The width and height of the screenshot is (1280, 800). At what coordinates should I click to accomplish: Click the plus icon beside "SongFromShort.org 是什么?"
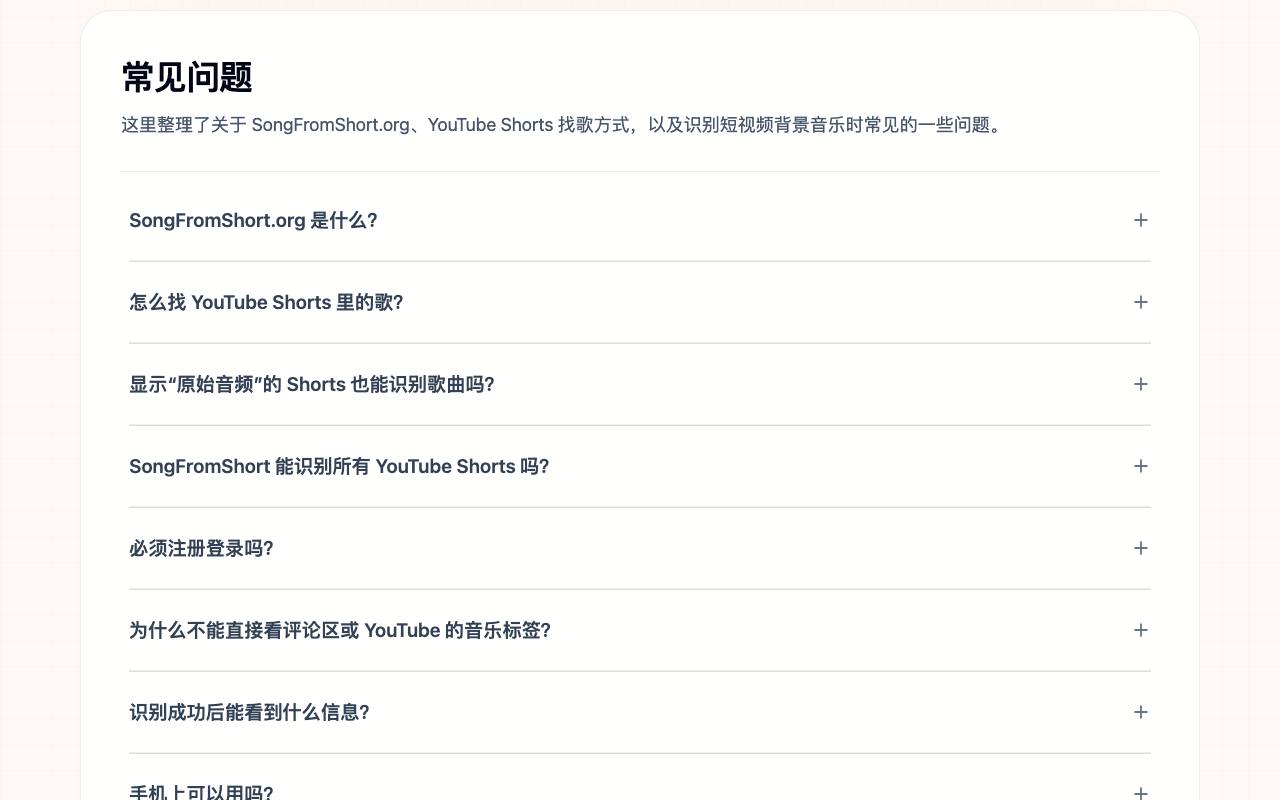pos(1141,220)
